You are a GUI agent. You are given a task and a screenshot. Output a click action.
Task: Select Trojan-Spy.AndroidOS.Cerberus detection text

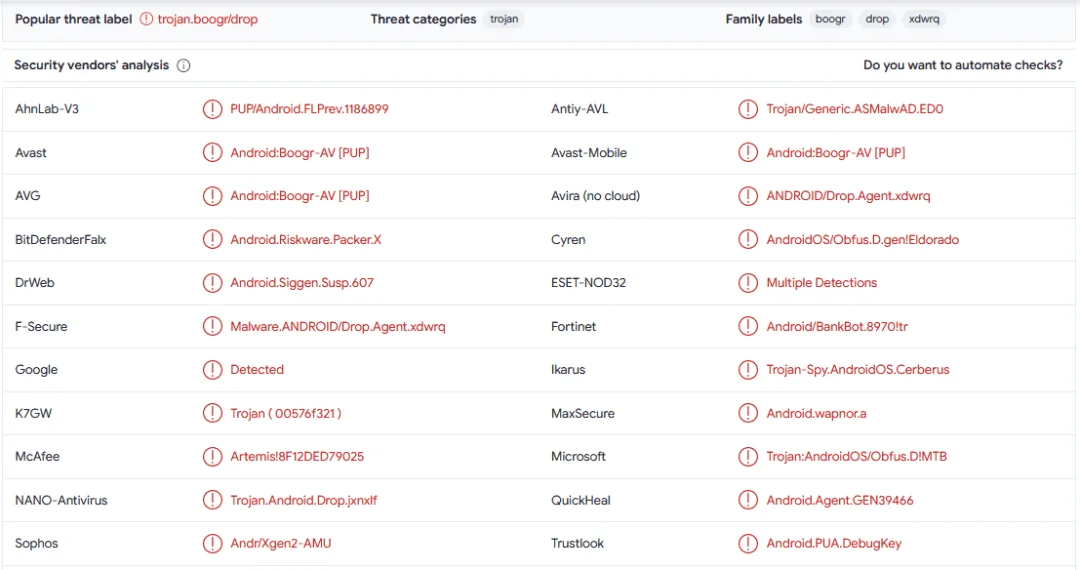[858, 370]
